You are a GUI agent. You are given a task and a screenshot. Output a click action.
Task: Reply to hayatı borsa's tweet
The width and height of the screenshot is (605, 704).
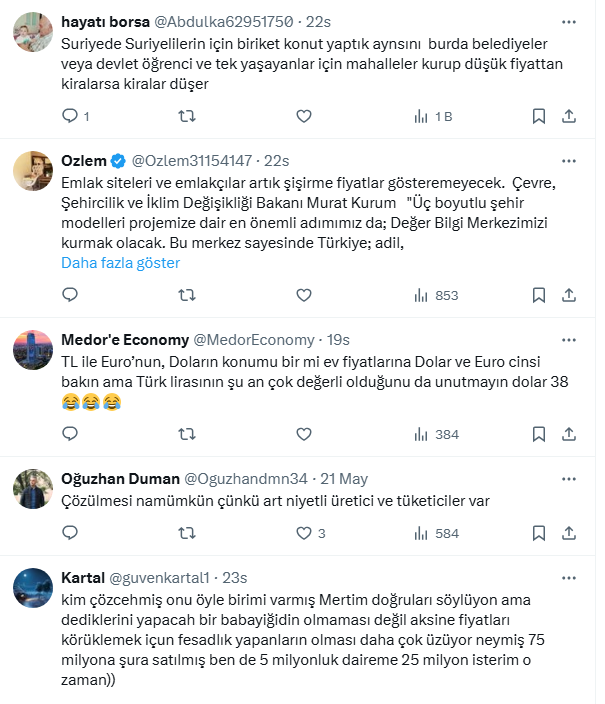click(70, 116)
